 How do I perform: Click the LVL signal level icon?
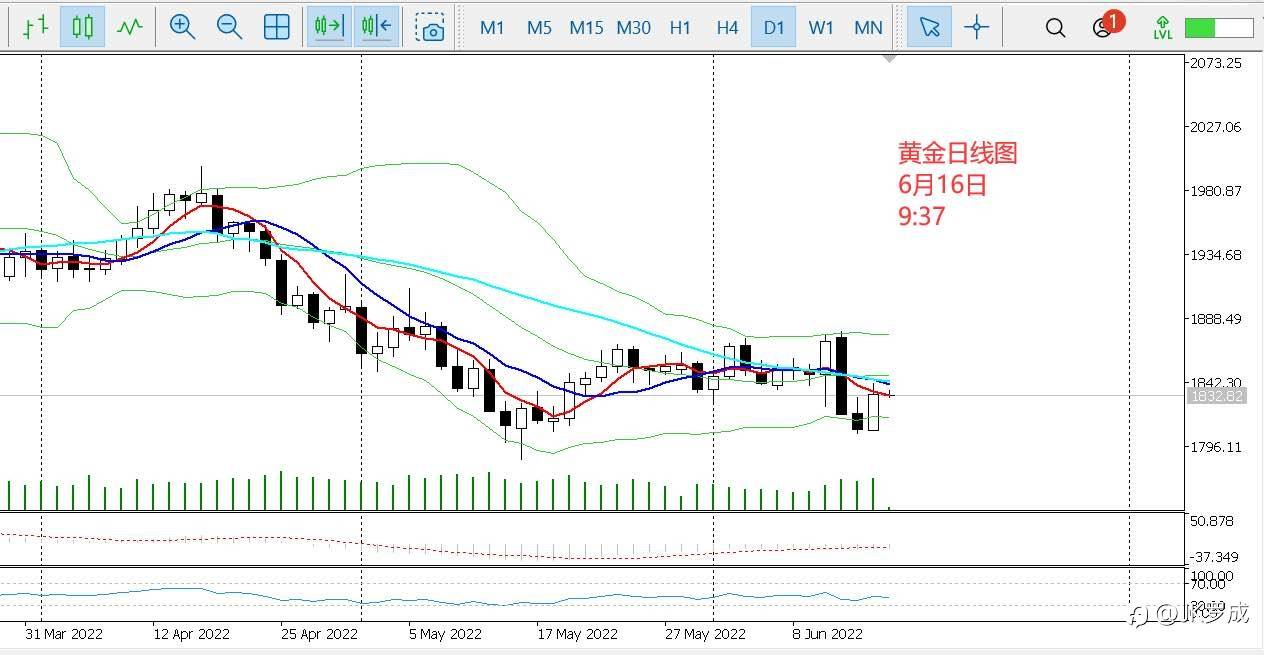pyautogui.click(x=1162, y=27)
